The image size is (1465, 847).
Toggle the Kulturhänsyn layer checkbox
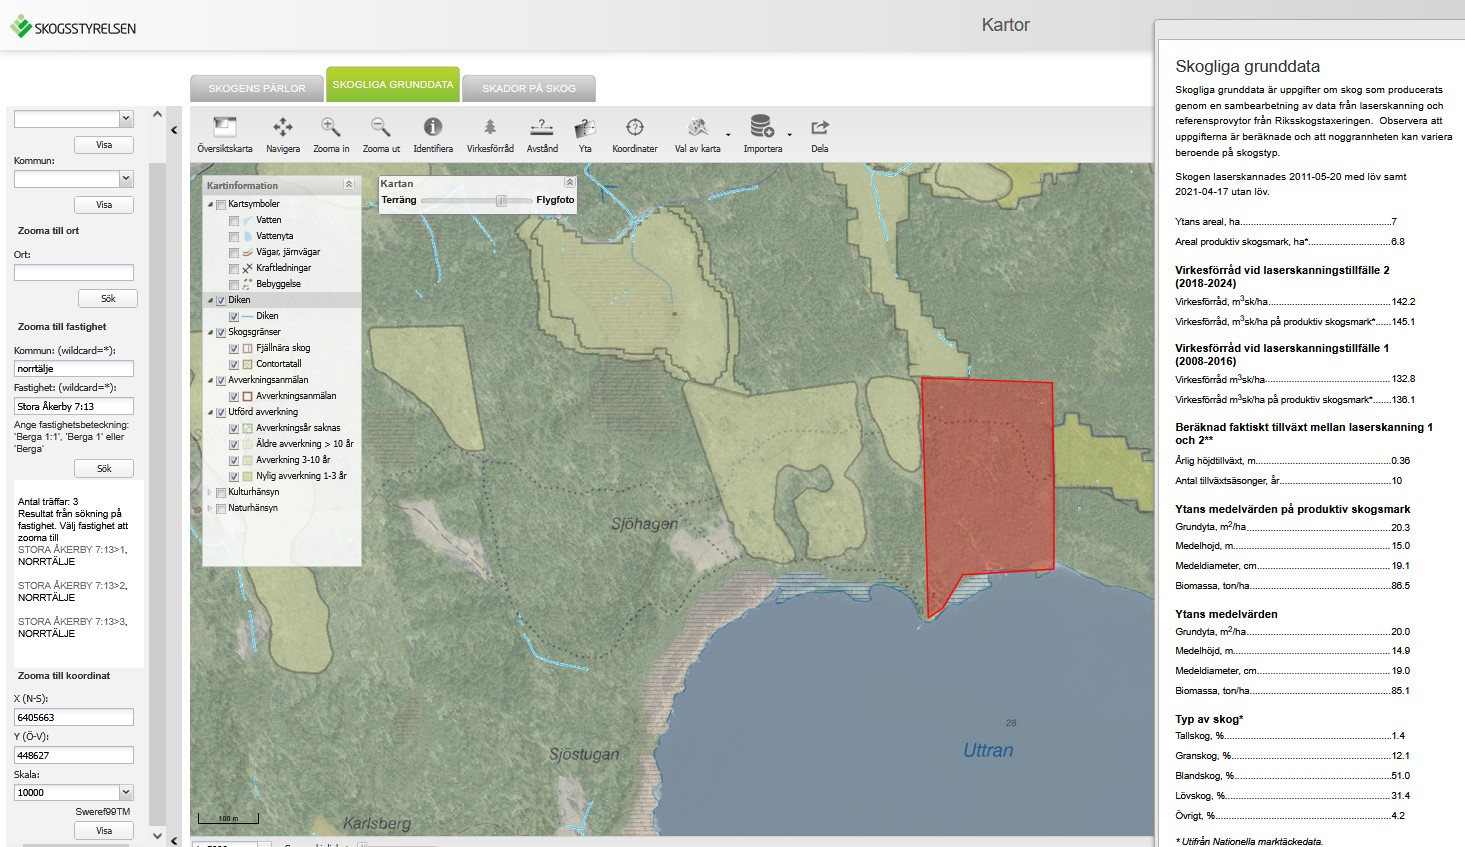[x=221, y=492]
